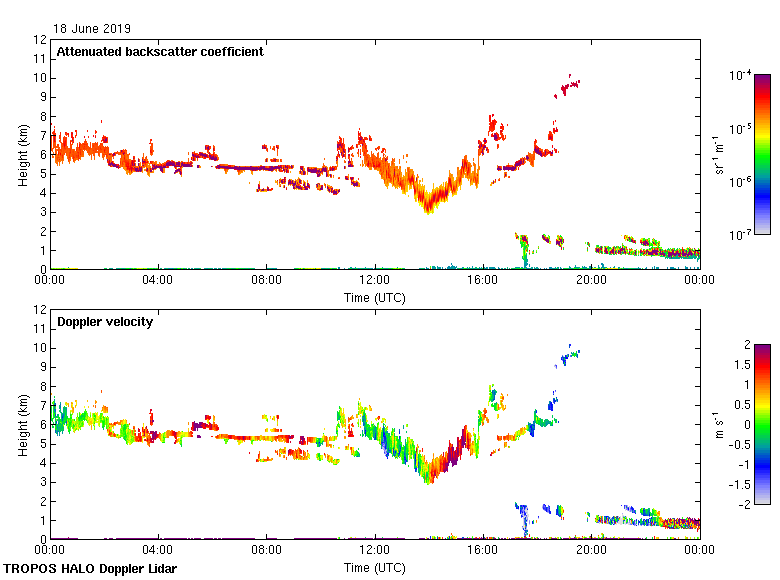Click the sr⁻¹ m⁻¹ units label
The height and width of the screenshot is (580, 780).
click(718, 155)
